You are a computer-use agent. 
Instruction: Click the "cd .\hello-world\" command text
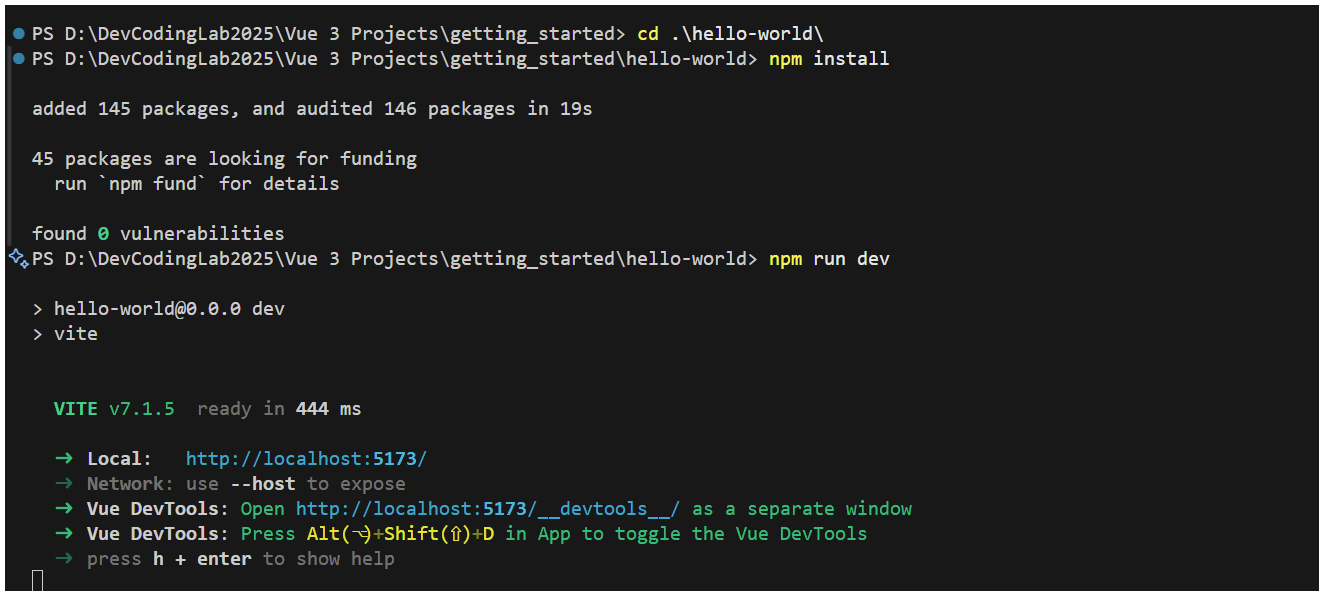[x=730, y=34]
